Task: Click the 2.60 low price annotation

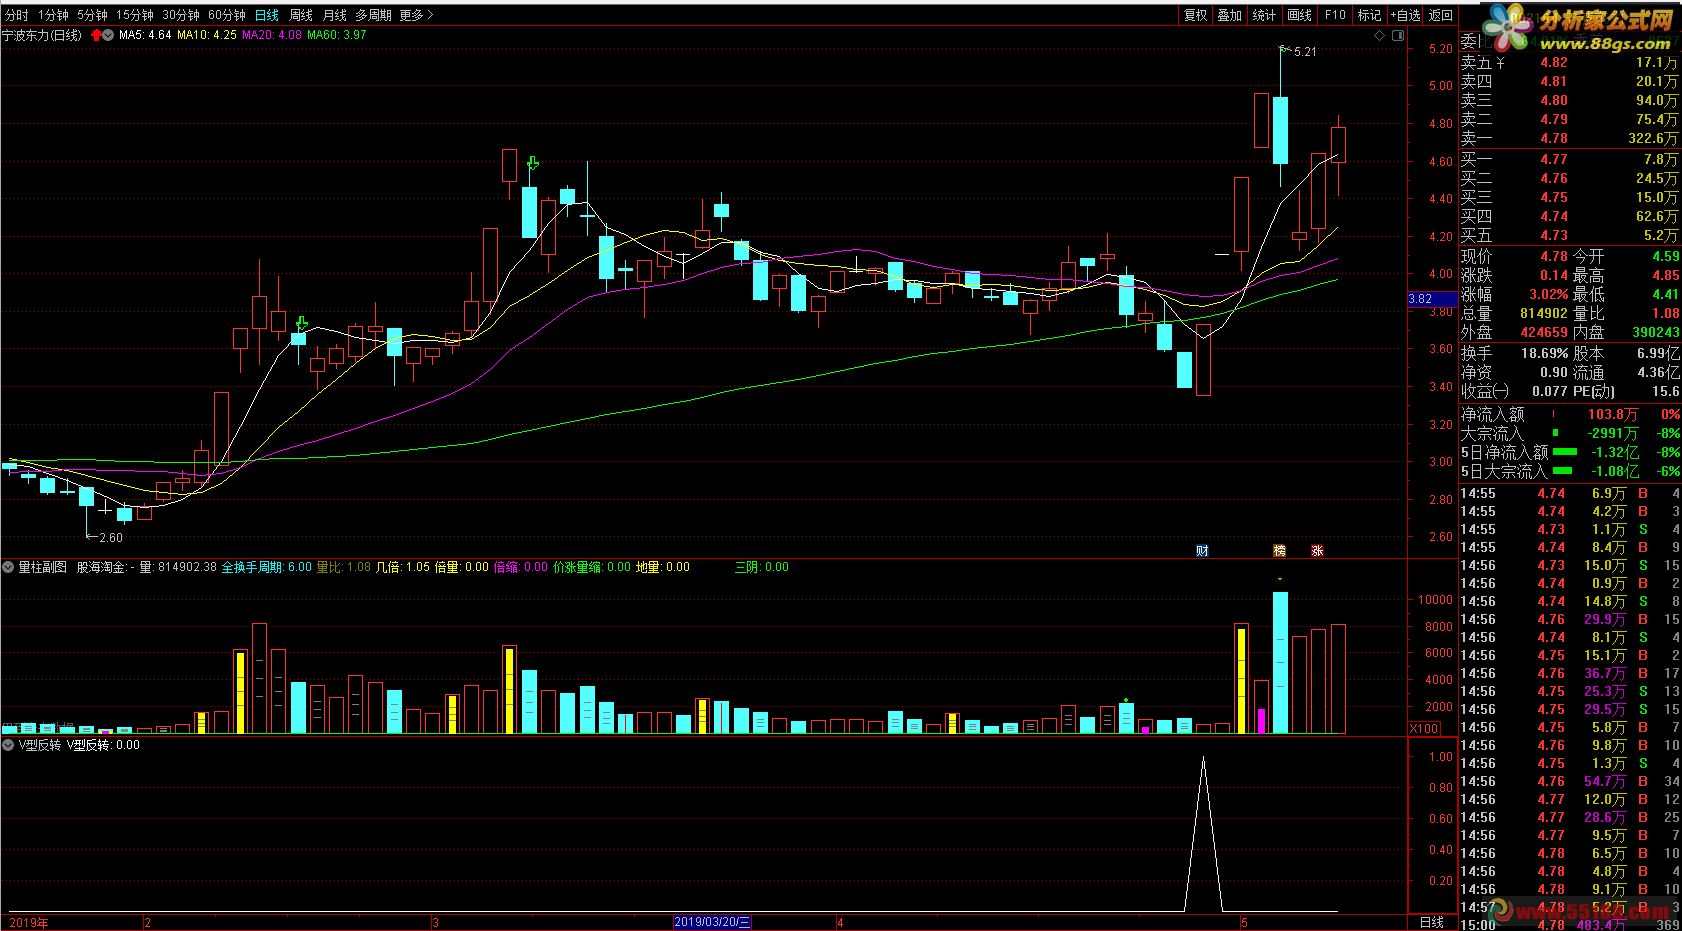Action: pos(111,538)
